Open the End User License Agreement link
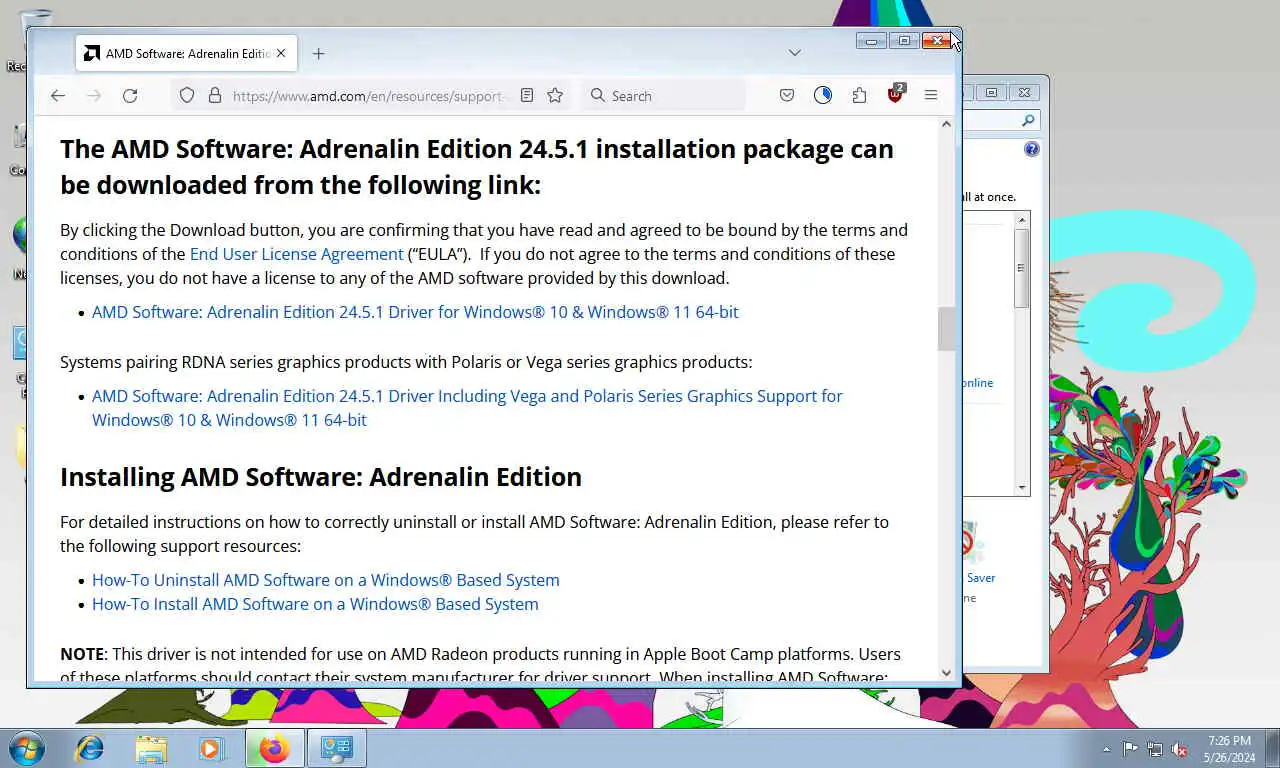This screenshot has width=1280, height=768. [297, 254]
